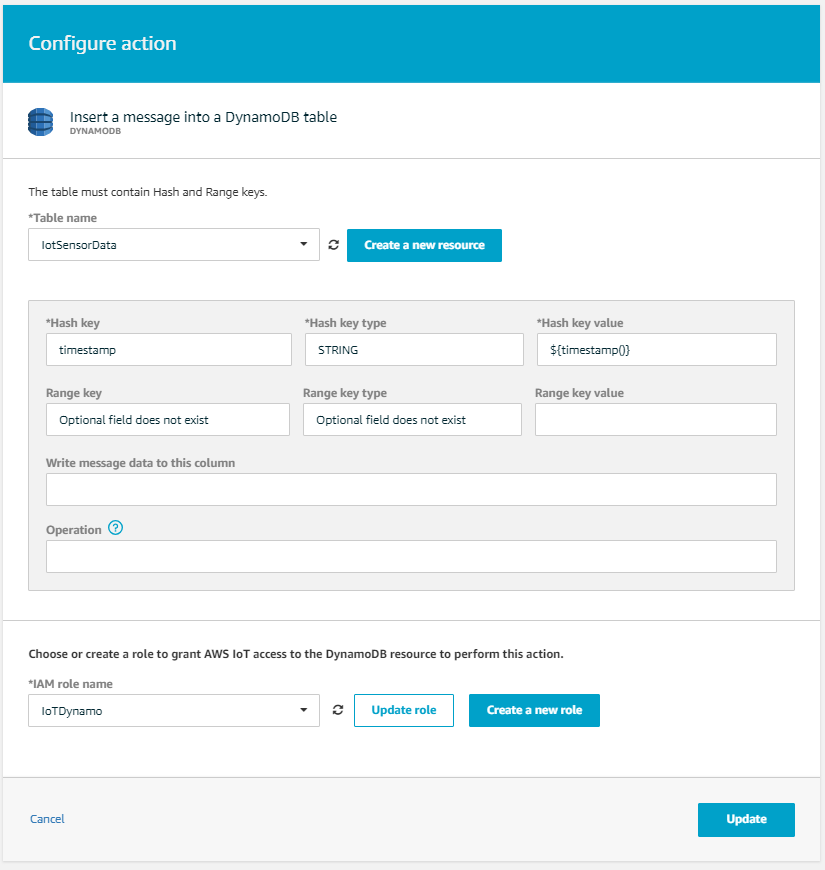Click the Hash key input field
This screenshot has width=825, height=870.
pyautogui.click(x=168, y=350)
